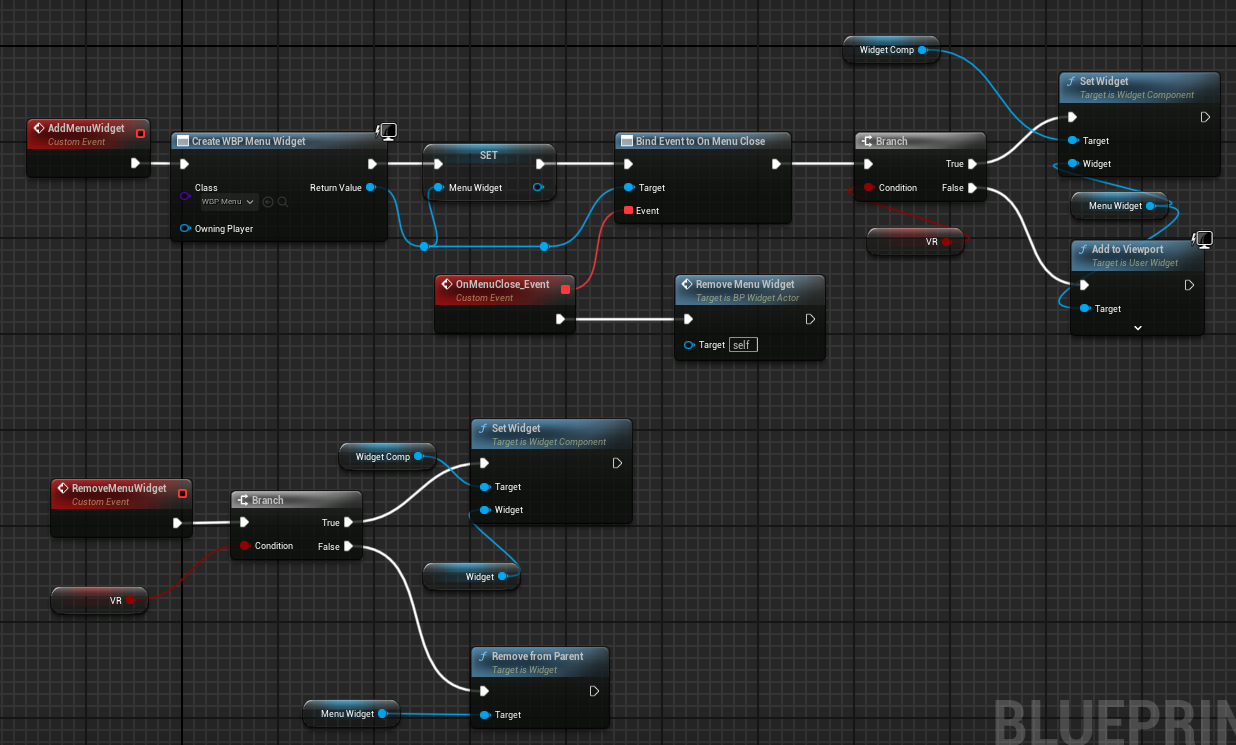Click the AddMenuWidget execution output pin
This screenshot has height=745, width=1236.
(x=136, y=163)
